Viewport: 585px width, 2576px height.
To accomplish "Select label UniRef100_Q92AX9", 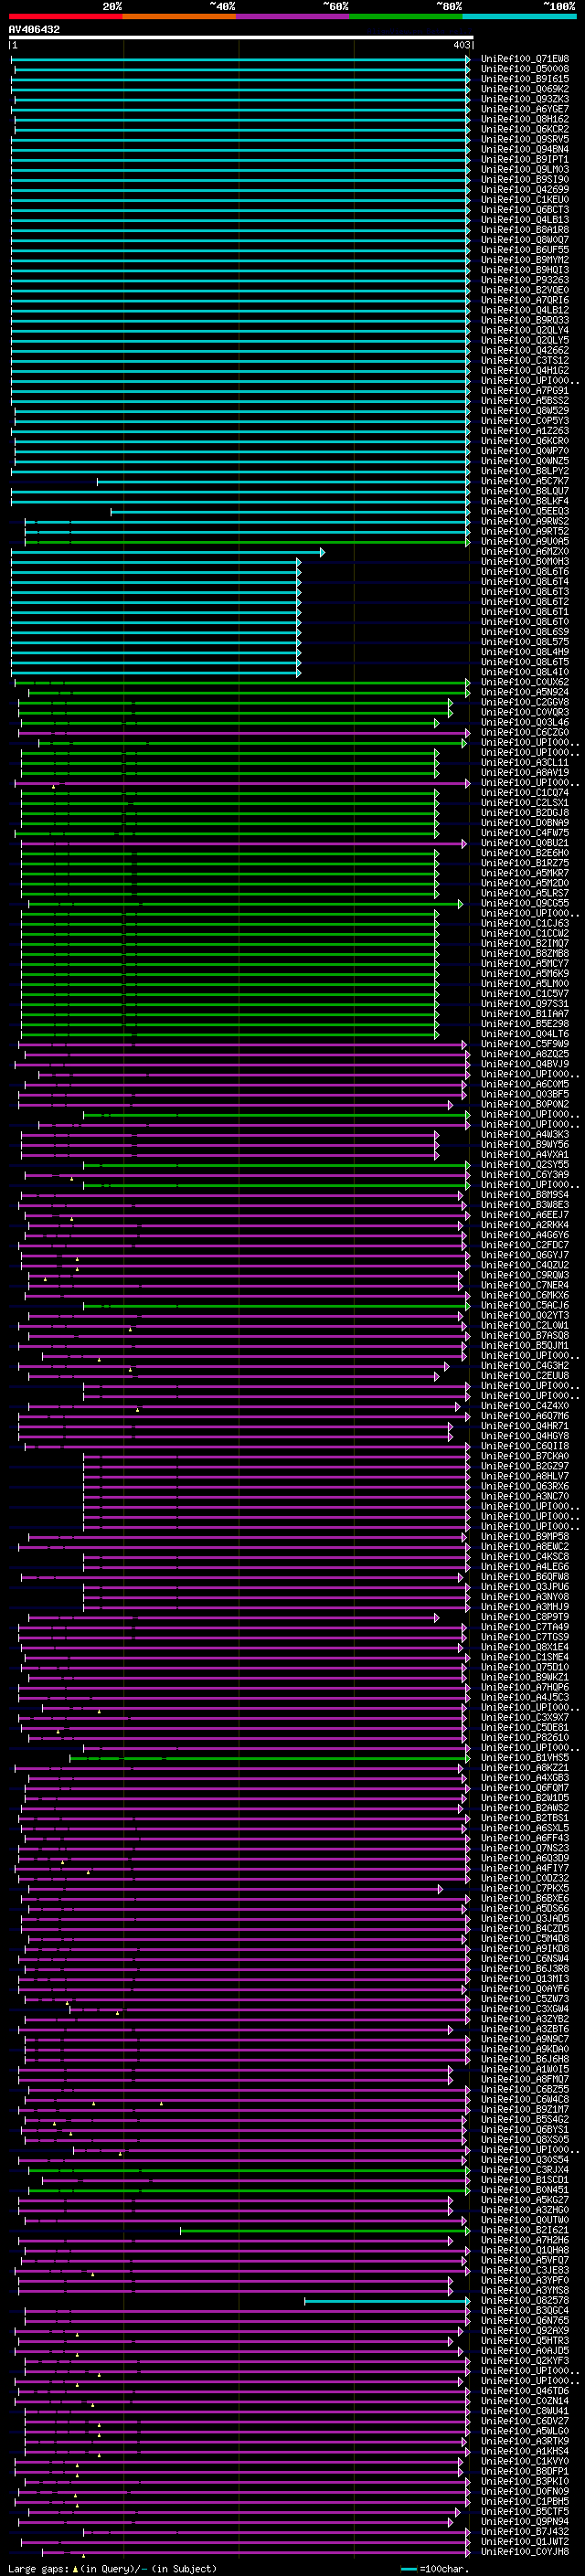I will click(525, 2331).
